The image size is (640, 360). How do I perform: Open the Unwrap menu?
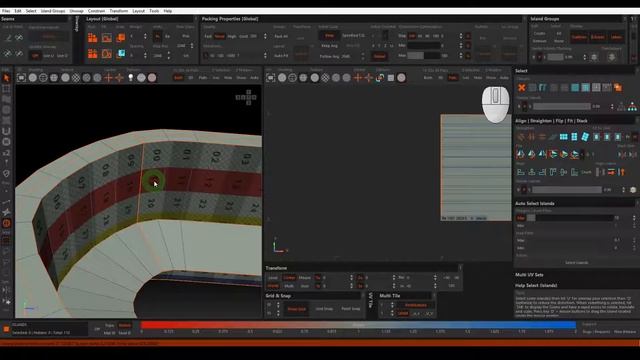[x=76, y=11]
